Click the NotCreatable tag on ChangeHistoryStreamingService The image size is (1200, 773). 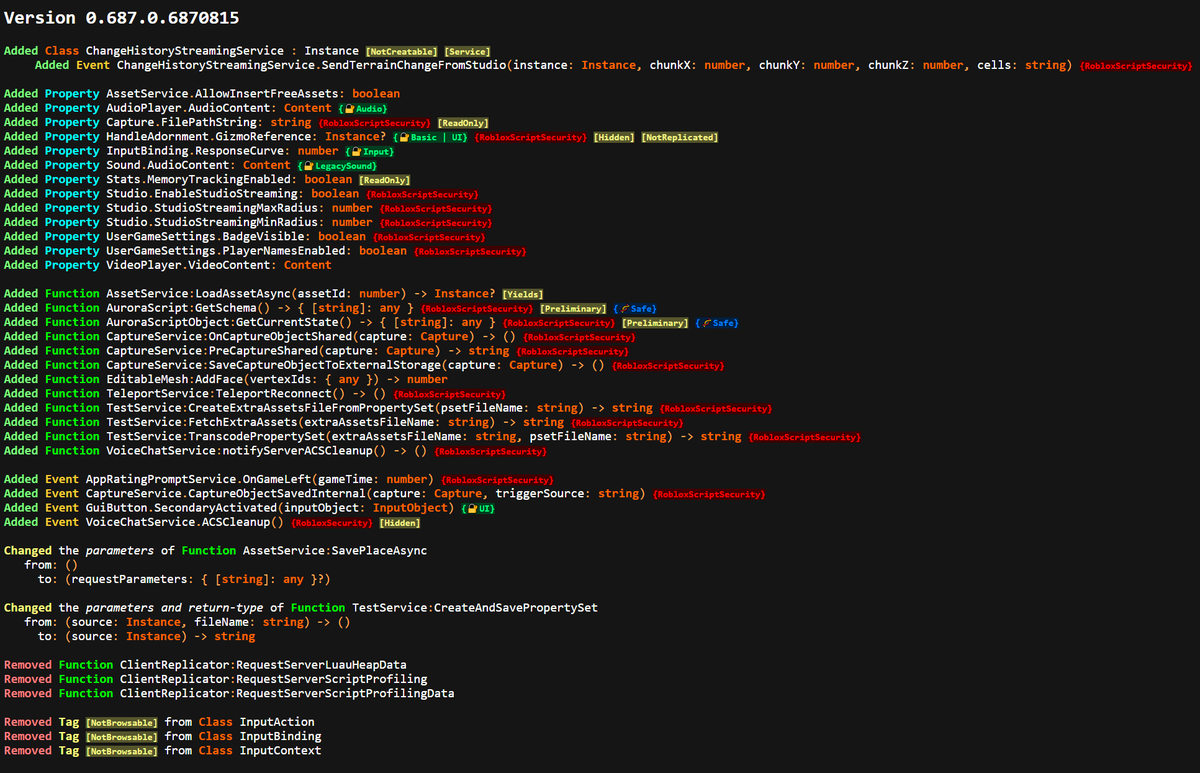[x=401, y=51]
